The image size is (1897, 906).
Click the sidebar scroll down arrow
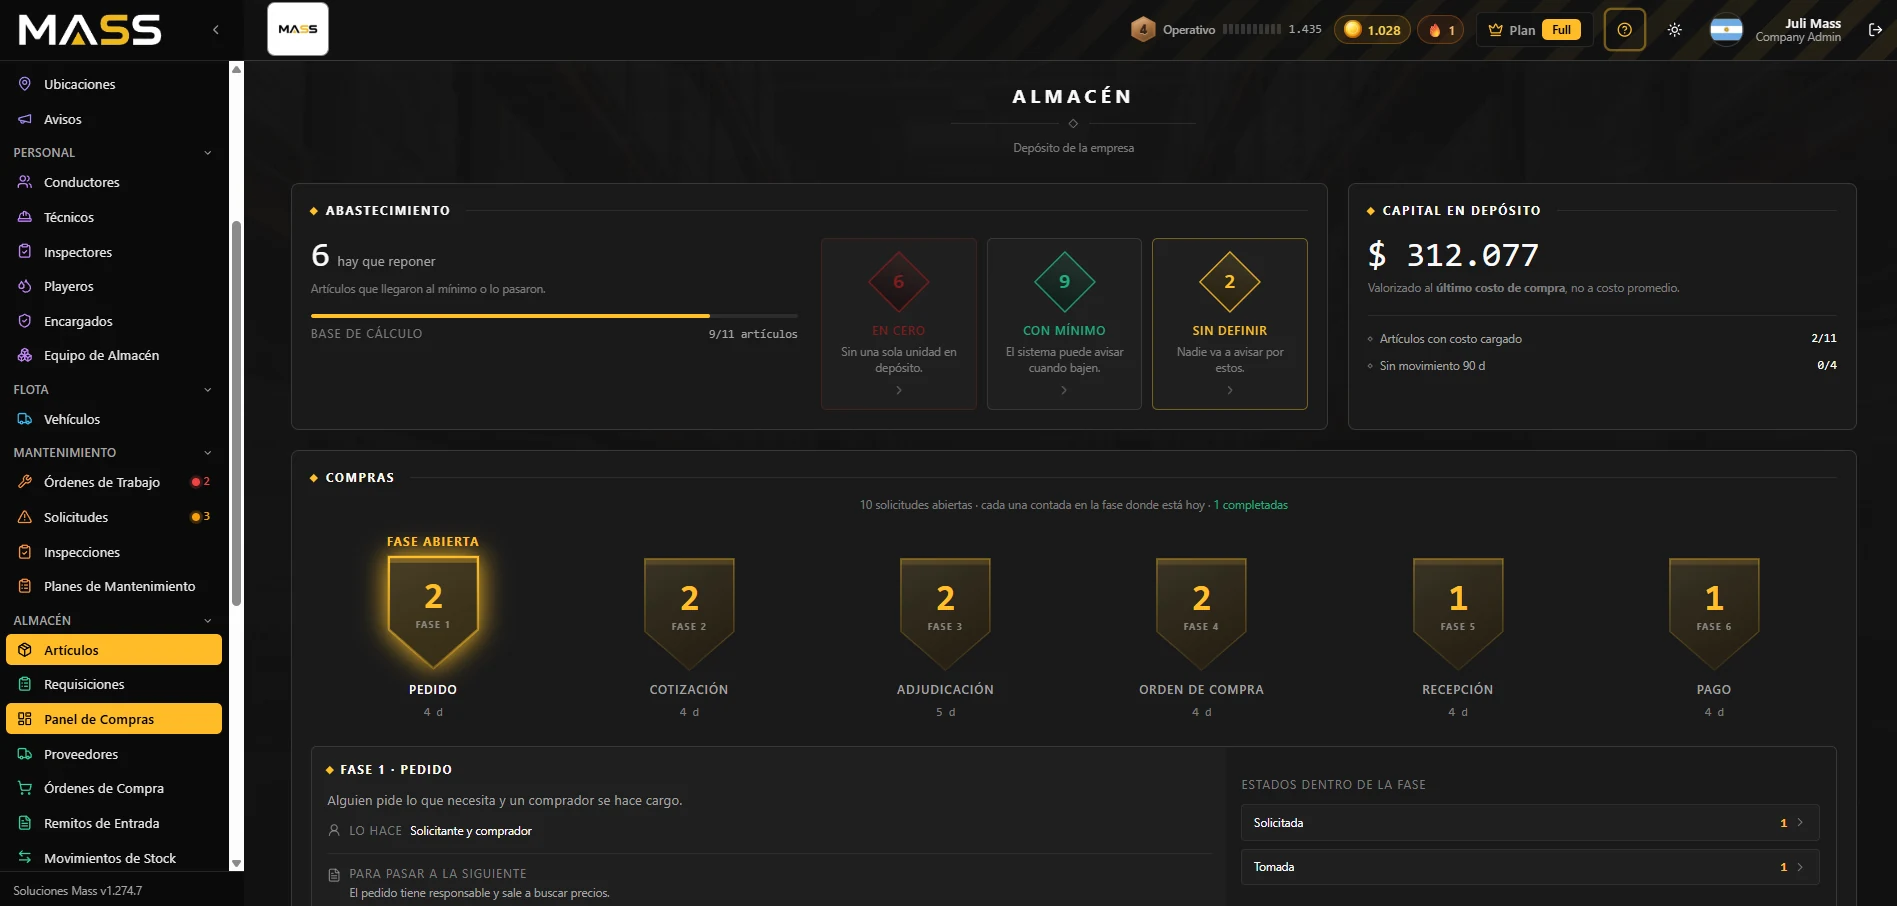click(237, 863)
